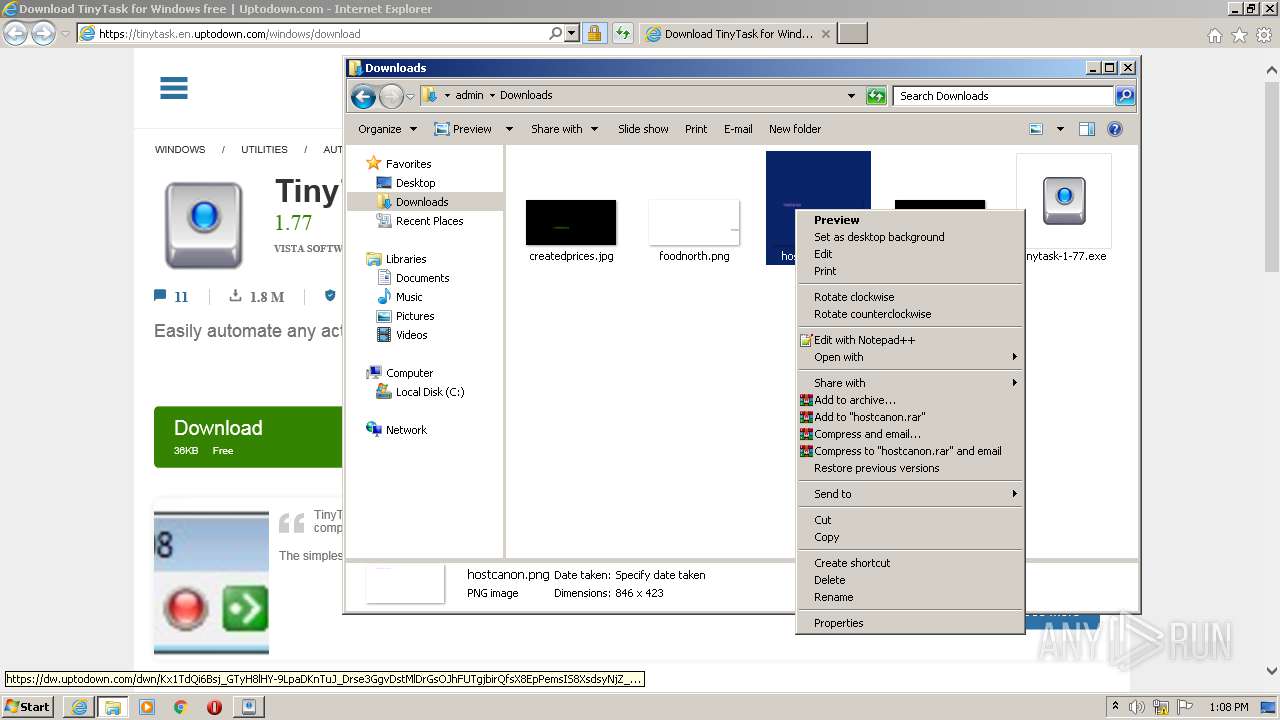Click the Internet Explorer home icon

[1214, 34]
